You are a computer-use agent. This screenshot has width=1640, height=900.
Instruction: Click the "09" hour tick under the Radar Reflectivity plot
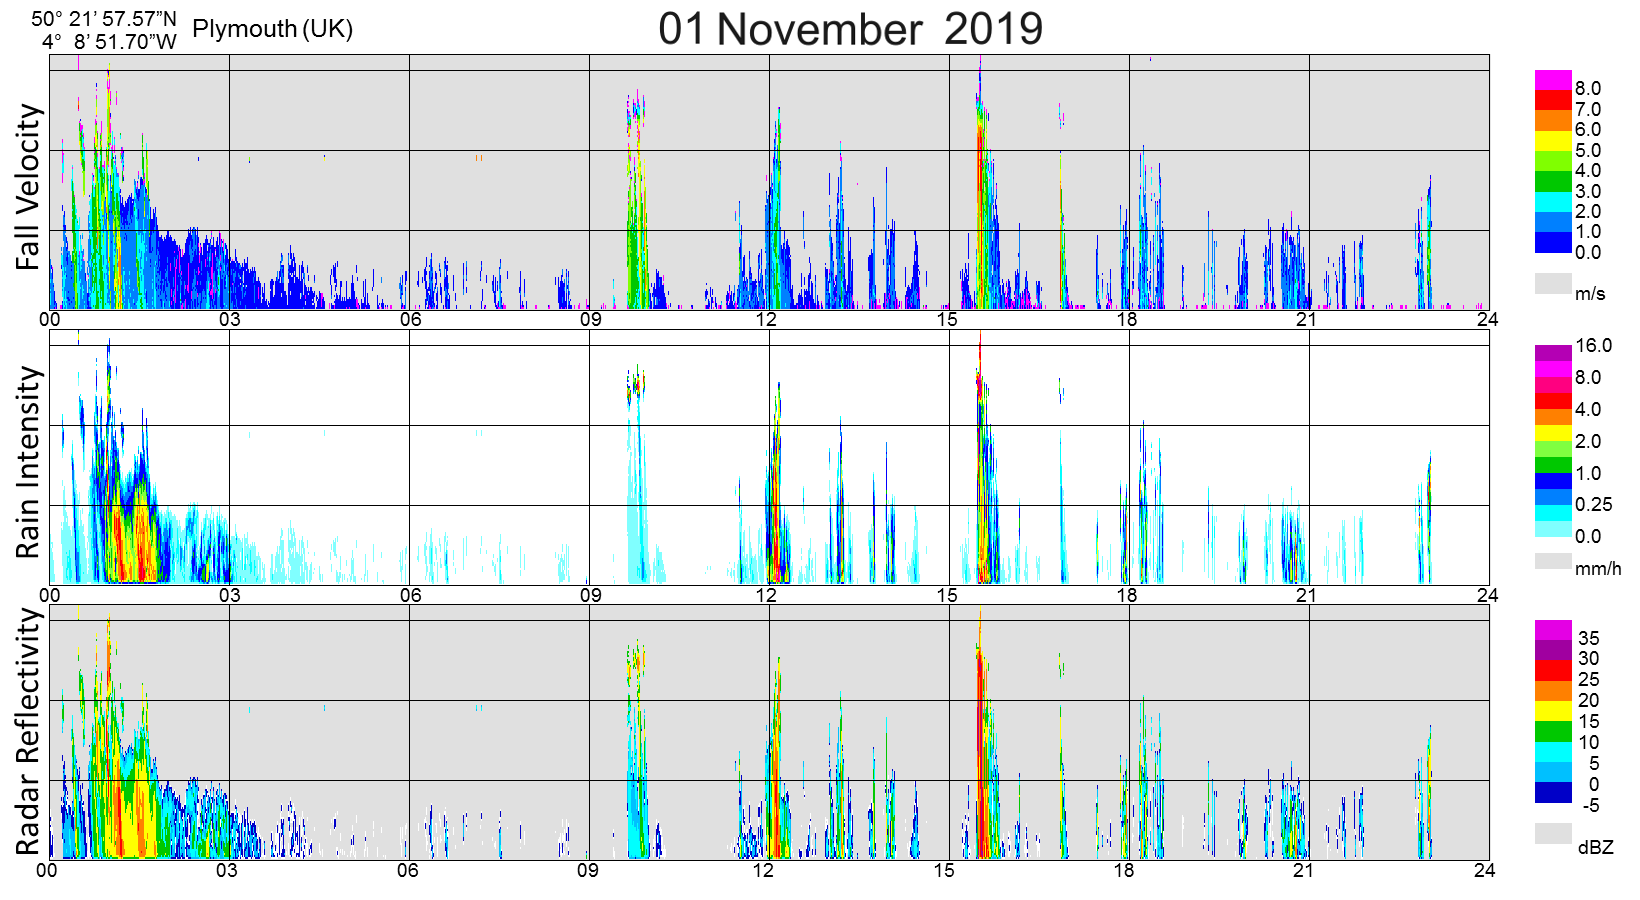pyautogui.click(x=587, y=870)
